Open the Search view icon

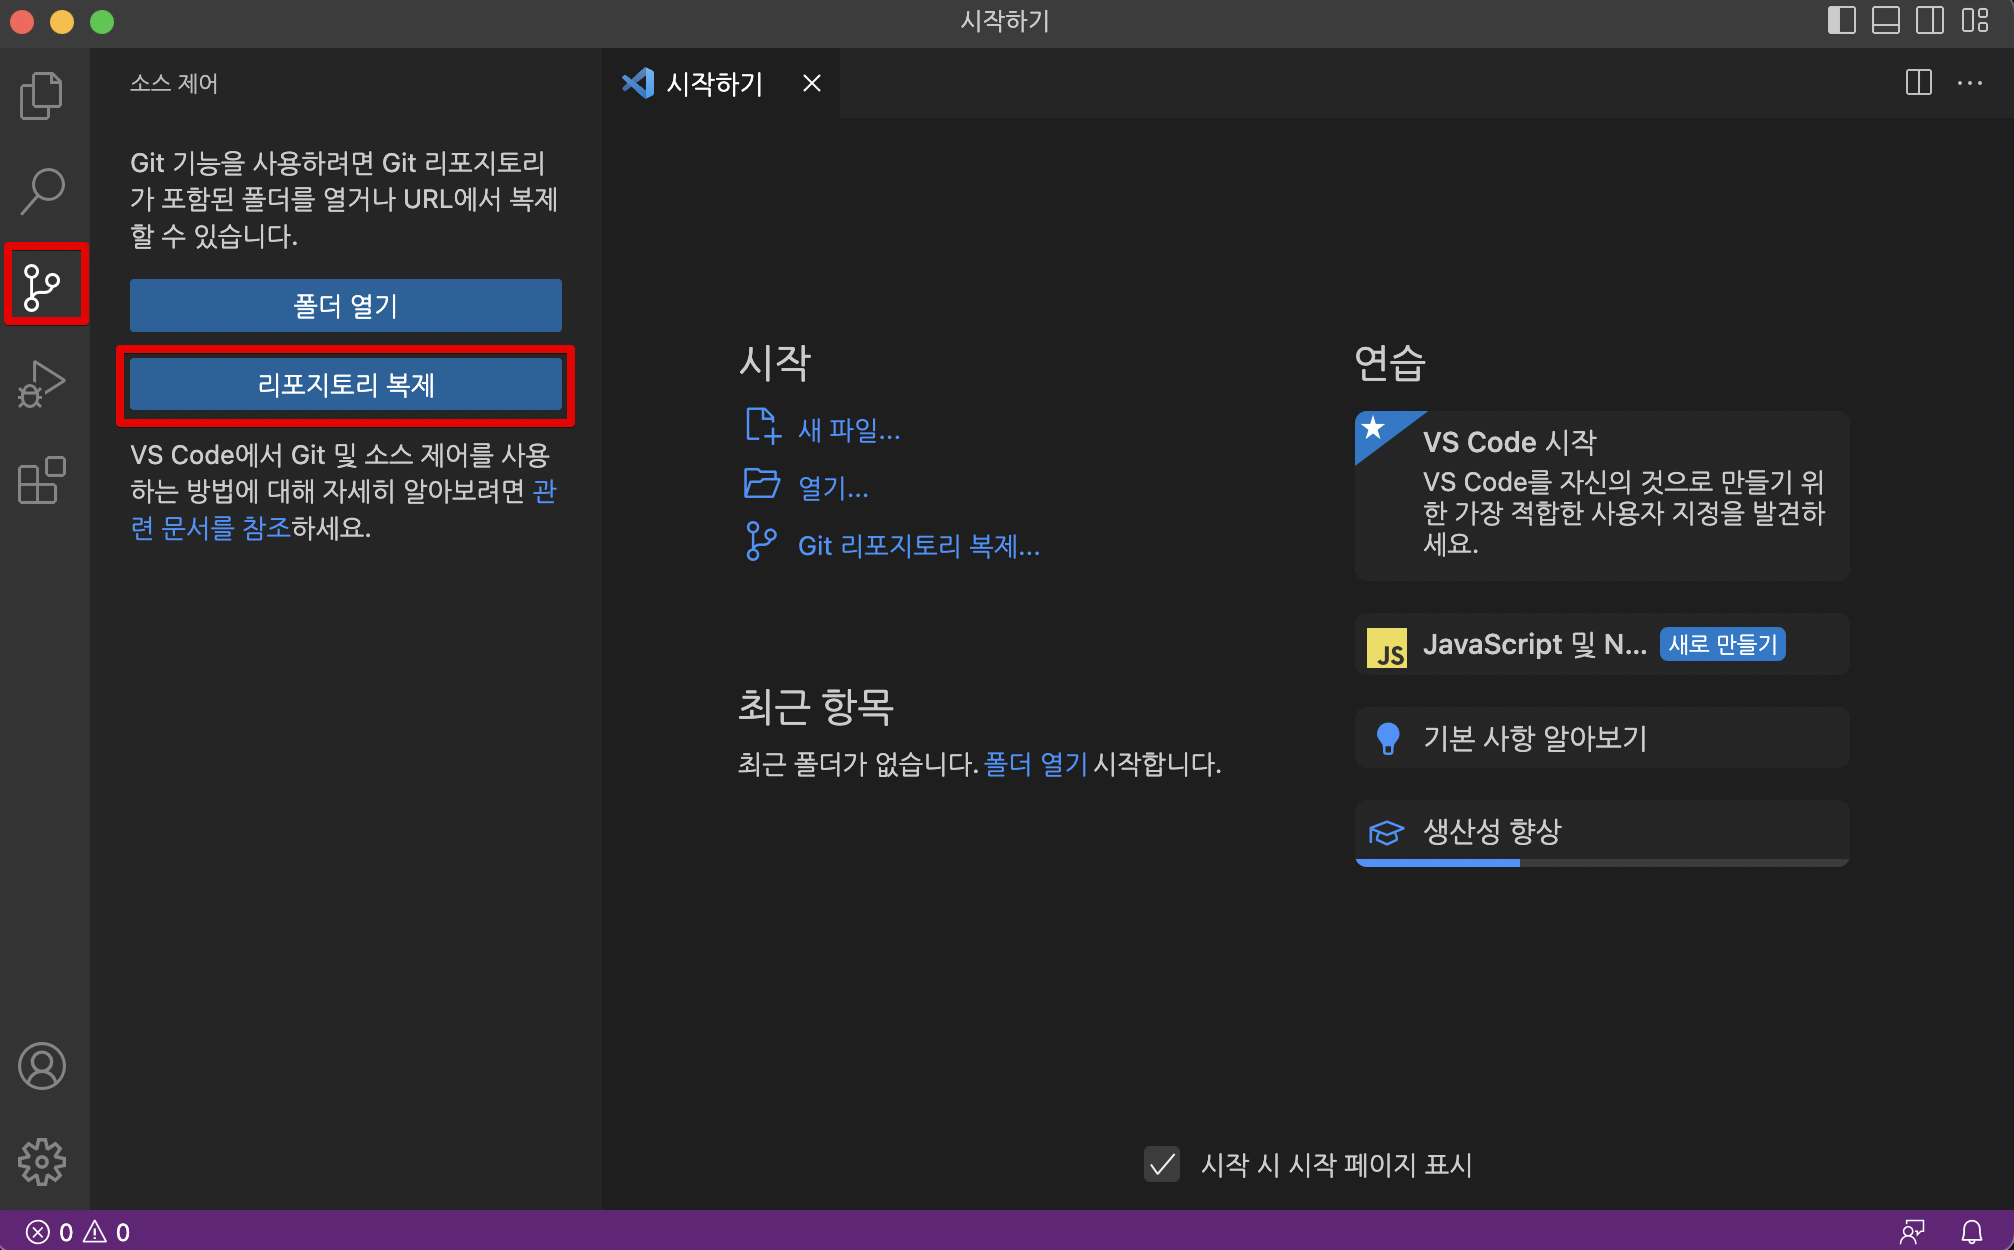coord(42,190)
